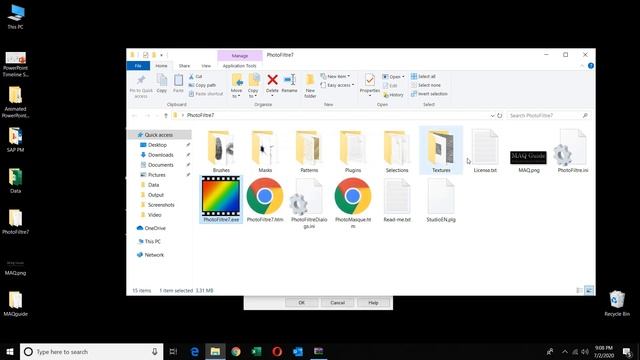Image resolution: width=640 pixels, height=360 pixels.
Task: Open Excel from the taskbar
Action: pyautogui.click(x=256, y=351)
